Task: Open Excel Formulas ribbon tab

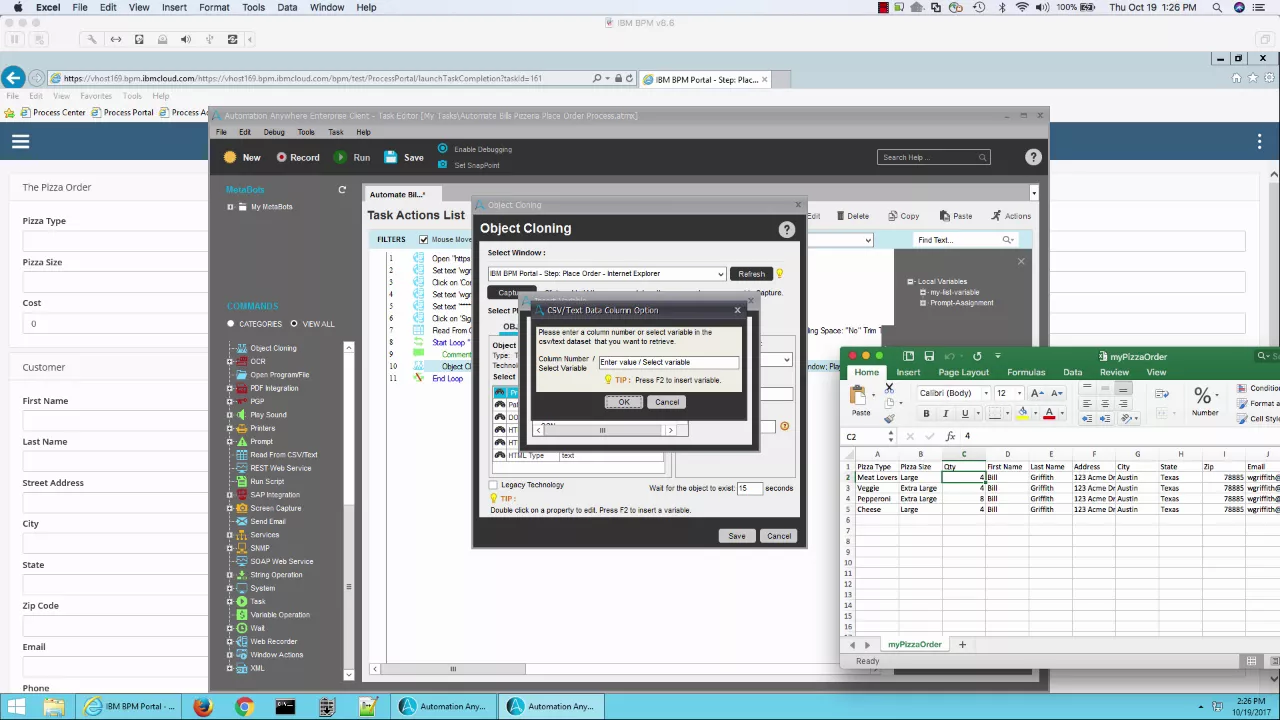Action: pos(1026,372)
